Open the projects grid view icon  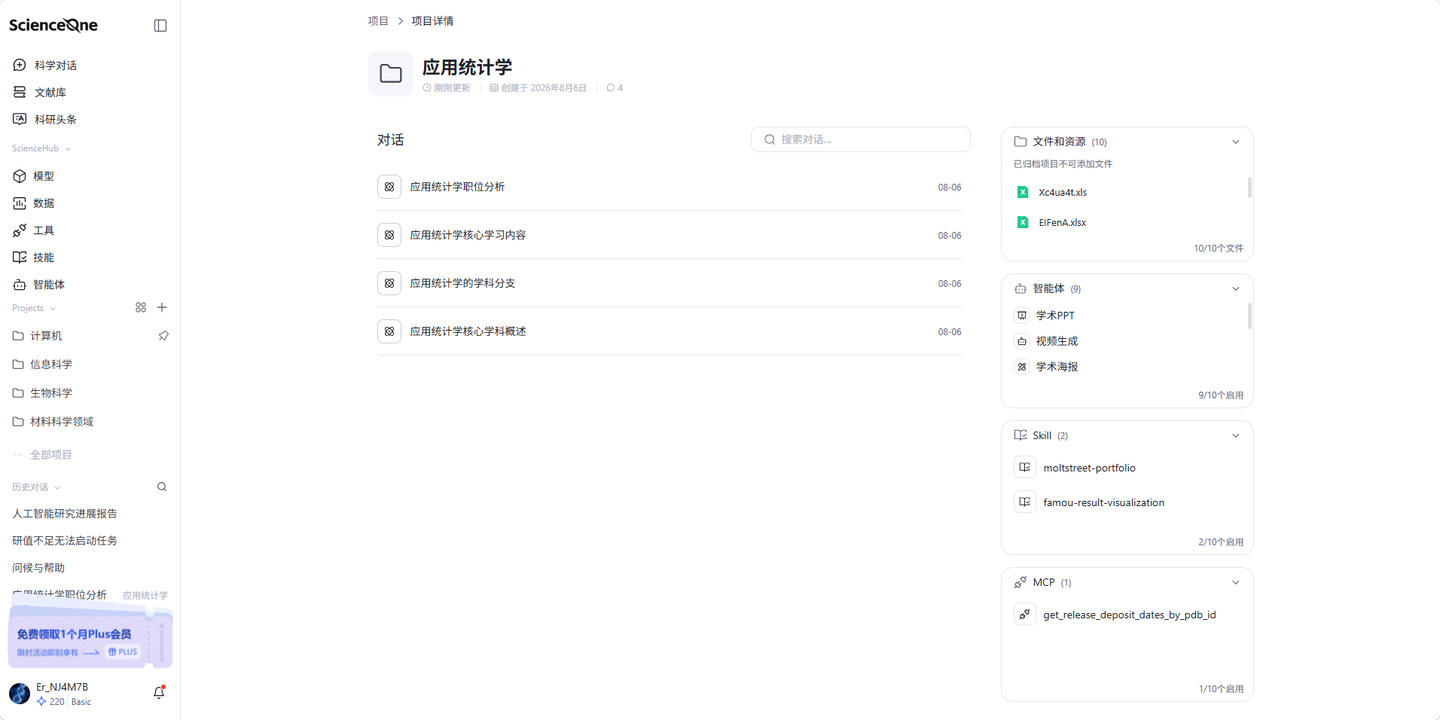click(141, 308)
